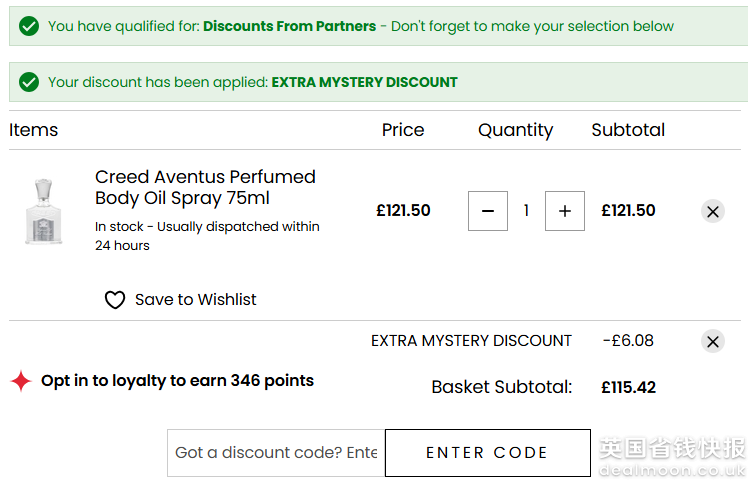Click the red loyalty star icon
Image resolution: width=748 pixels, height=487 pixels.
point(21,381)
